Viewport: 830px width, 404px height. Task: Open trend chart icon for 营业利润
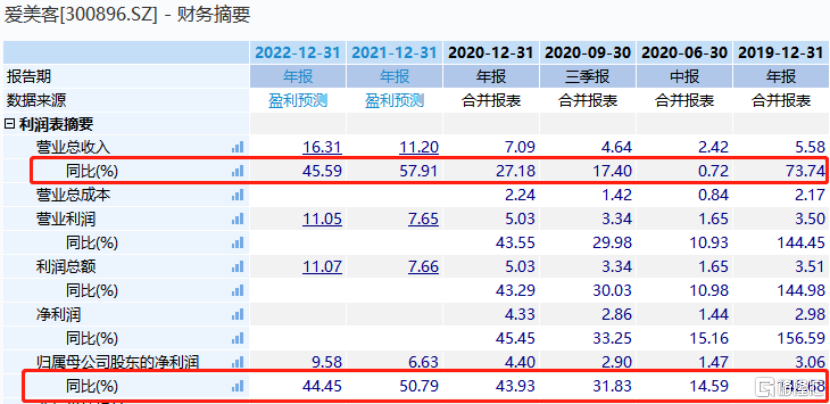click(x=237, y=219)
